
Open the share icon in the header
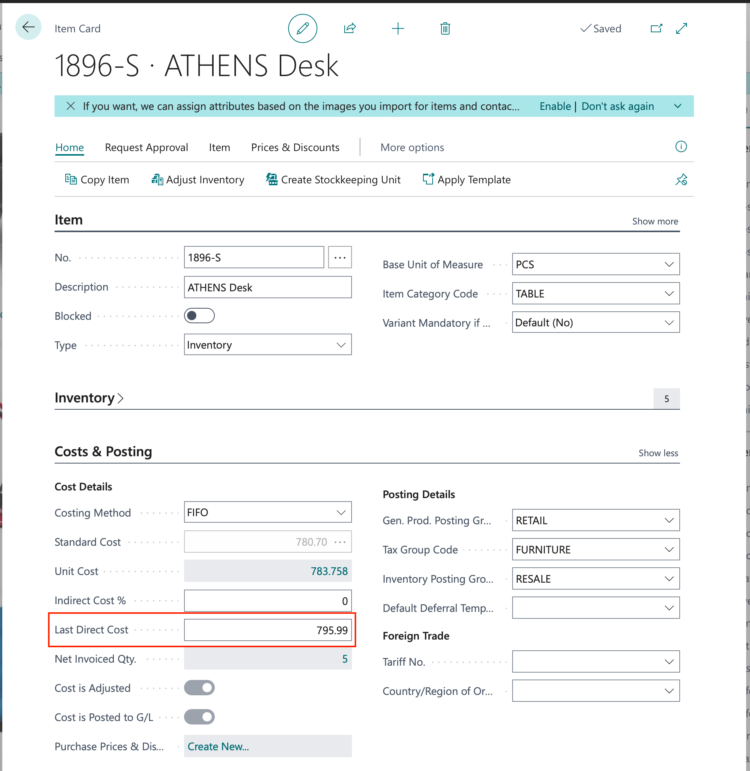point(350,29)
